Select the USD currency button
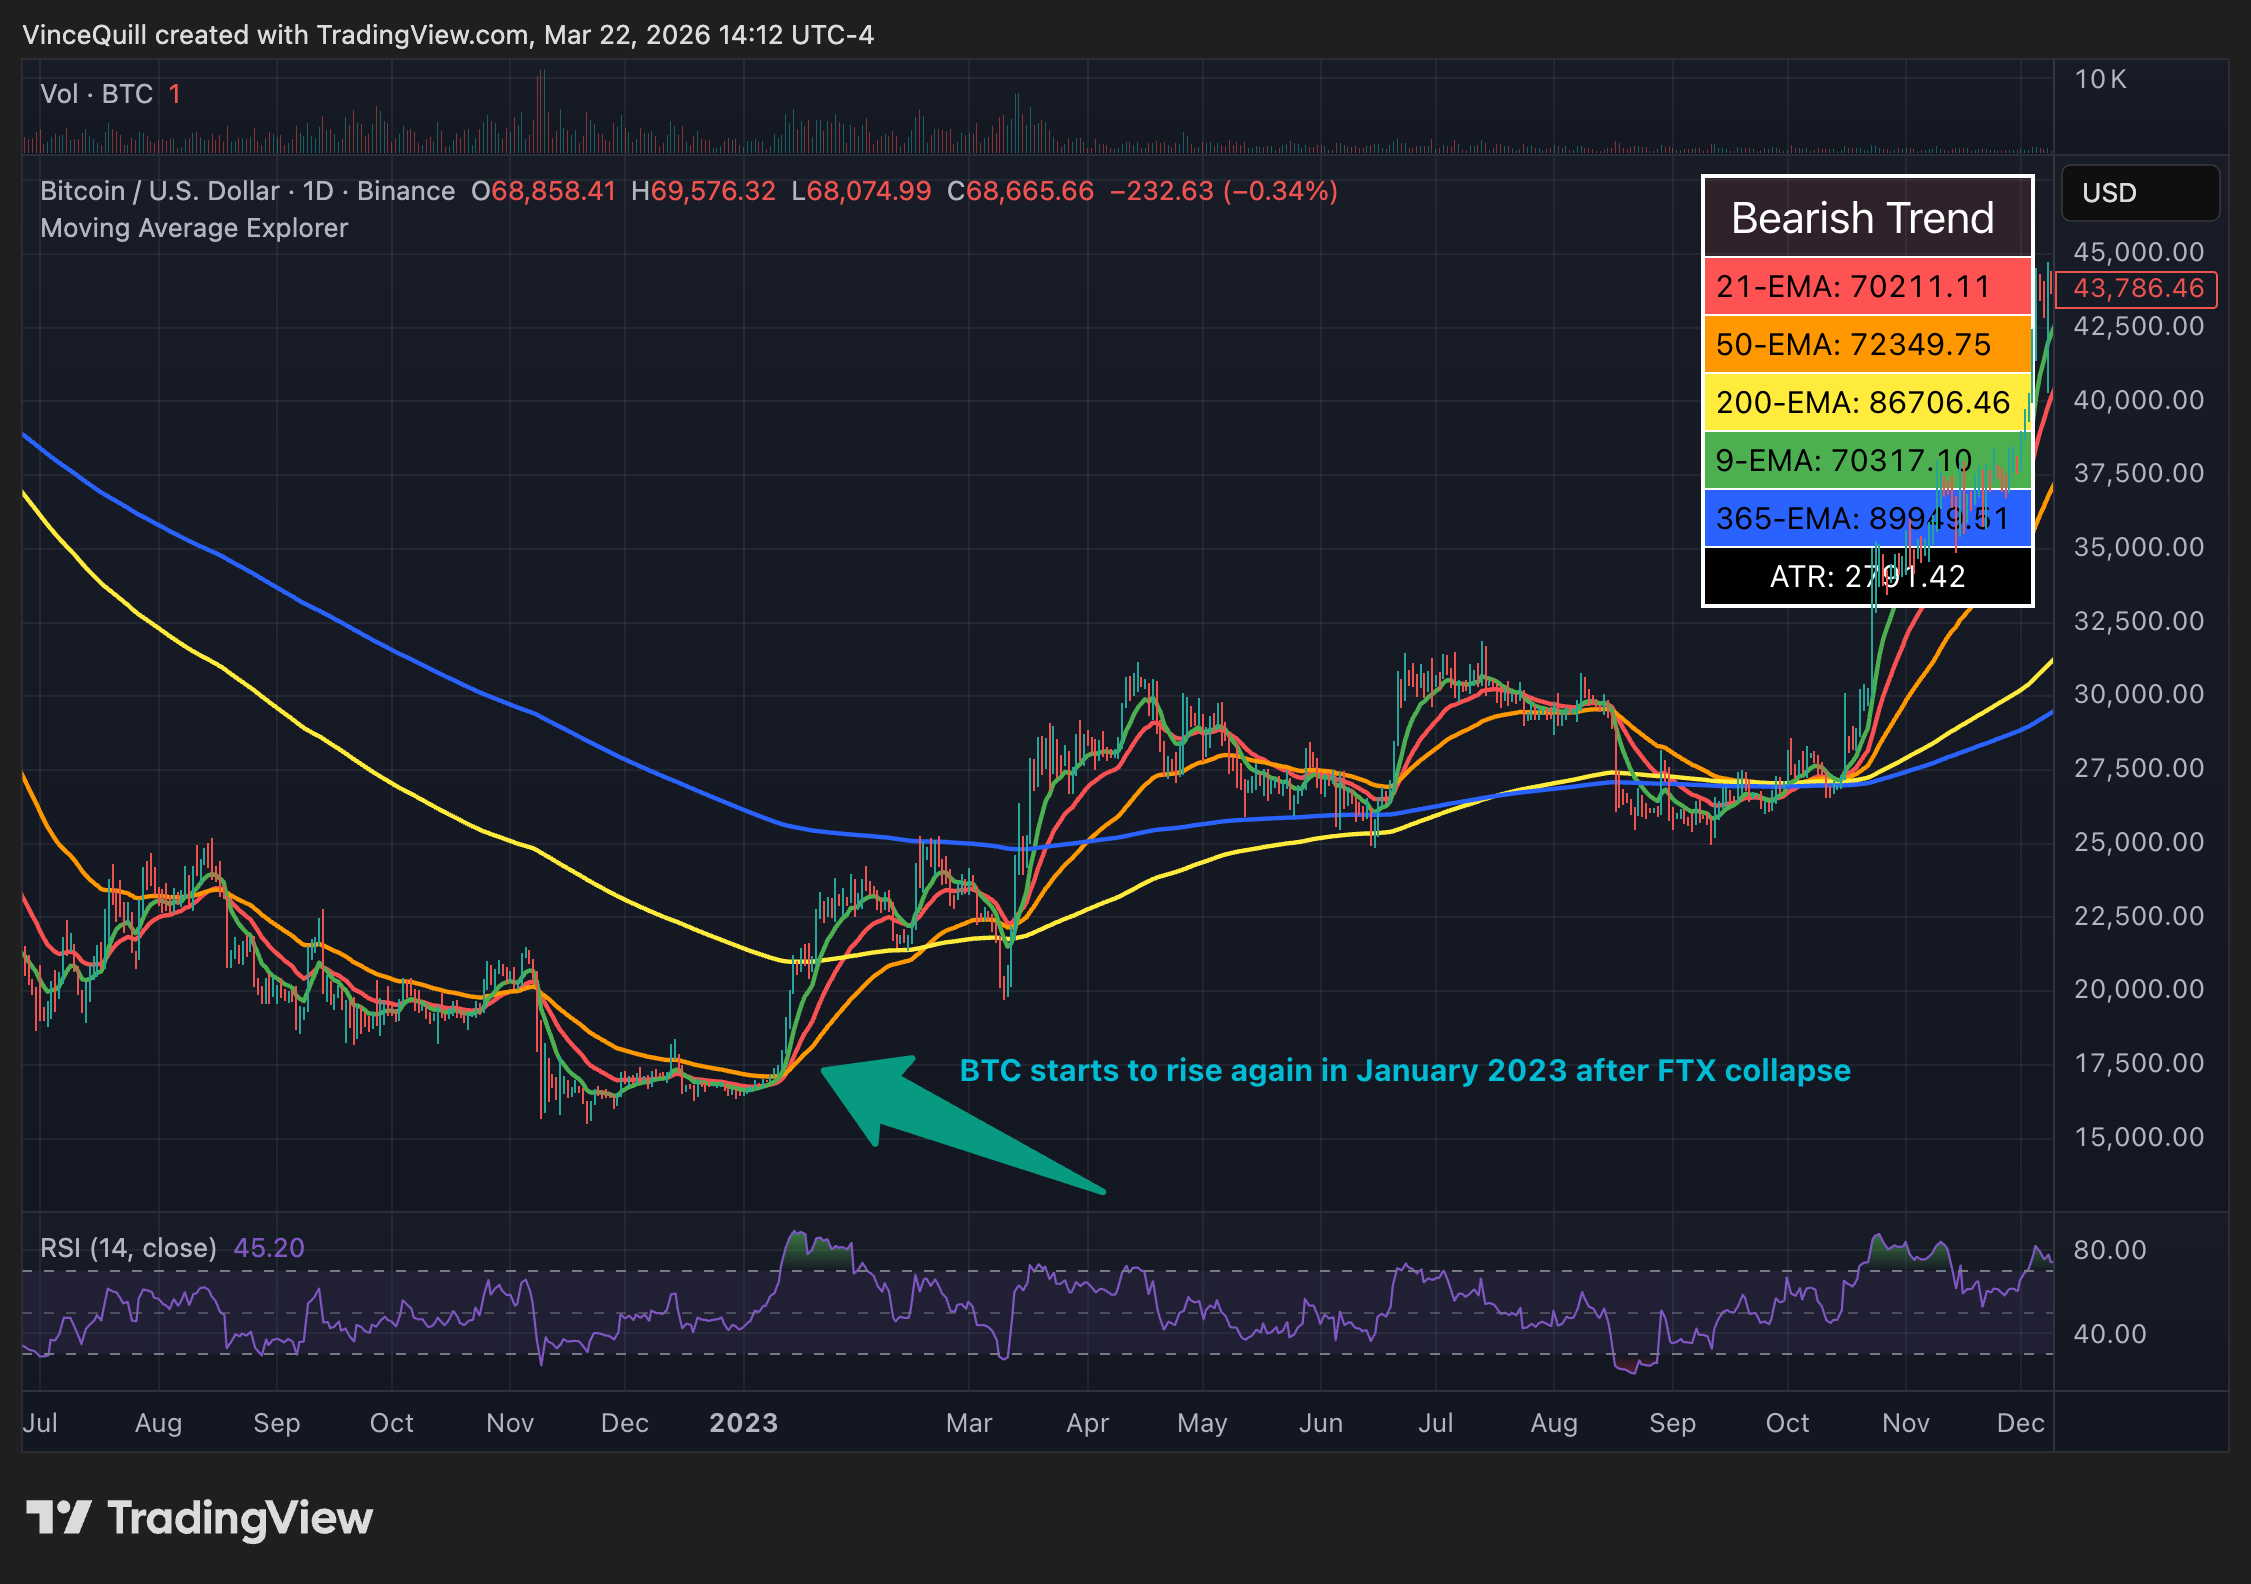Image resolution: width=2251 pixels, height=1584 pixels. coord(2138,193)
